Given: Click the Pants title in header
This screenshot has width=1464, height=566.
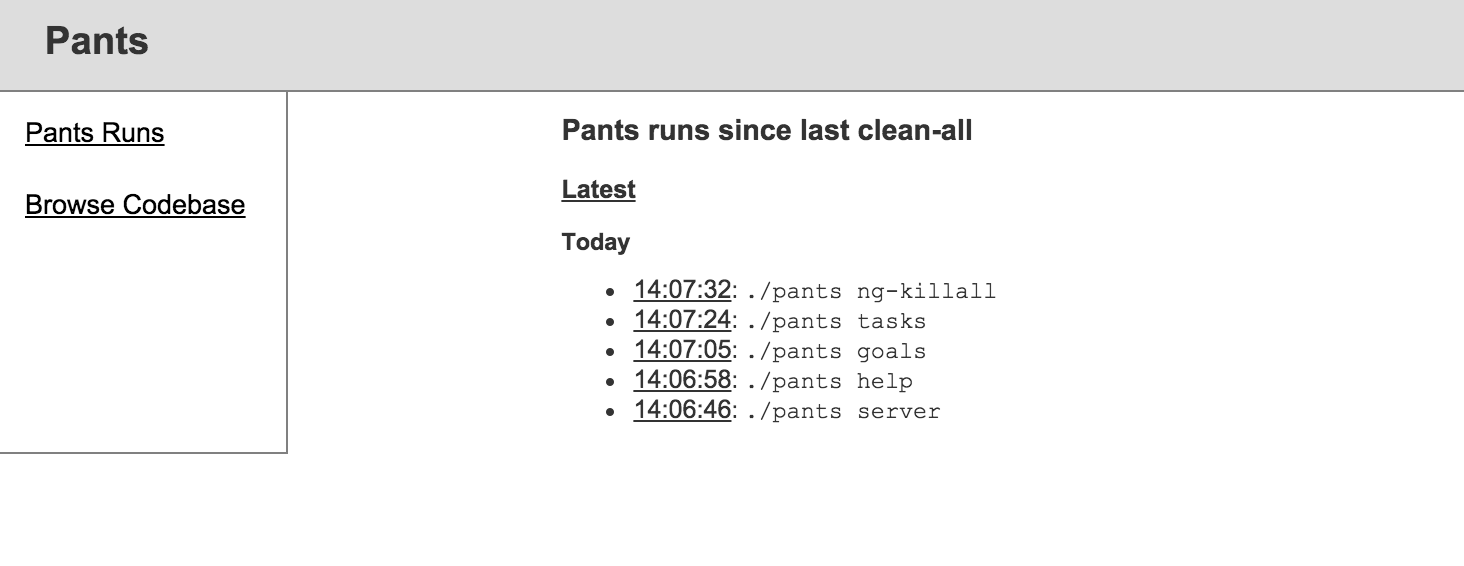Looking at the screenshot, I should pyautogui.click(x=97, y=42).
